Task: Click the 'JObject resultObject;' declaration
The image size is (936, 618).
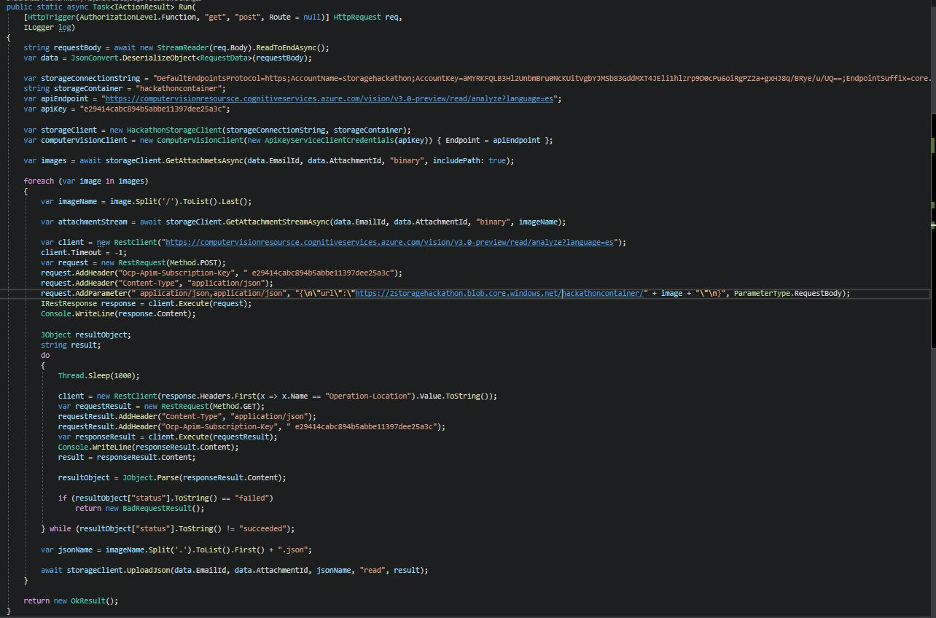Action: (x=85, y=334)
